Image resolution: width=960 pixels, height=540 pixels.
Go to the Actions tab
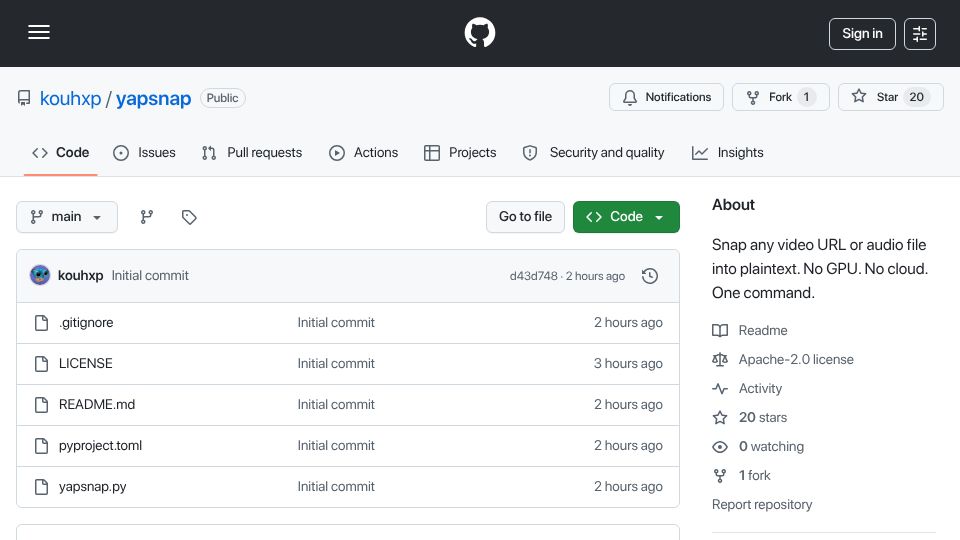pyautogui.click(x=364, y=152)
